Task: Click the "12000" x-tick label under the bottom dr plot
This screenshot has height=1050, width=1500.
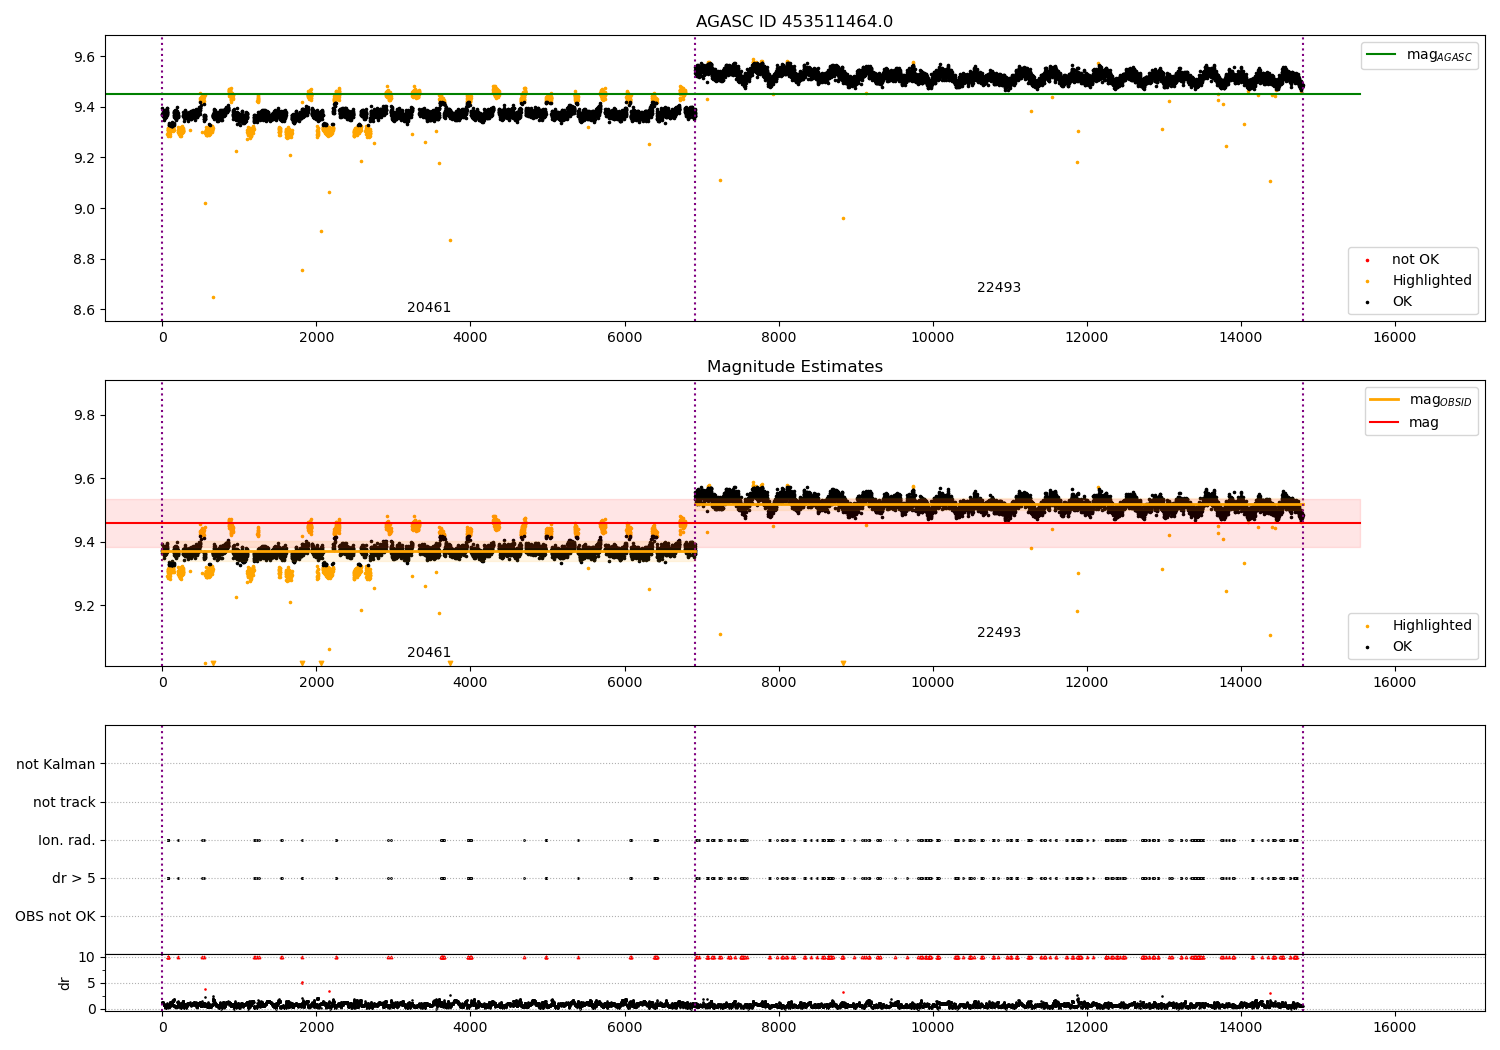Action: (x=1087, y=1027)
